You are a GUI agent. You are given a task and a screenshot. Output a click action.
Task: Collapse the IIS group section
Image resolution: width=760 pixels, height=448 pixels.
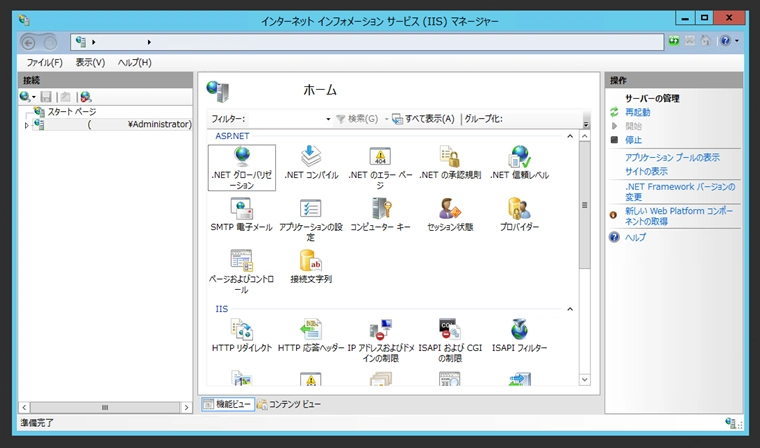coord(570,309)
